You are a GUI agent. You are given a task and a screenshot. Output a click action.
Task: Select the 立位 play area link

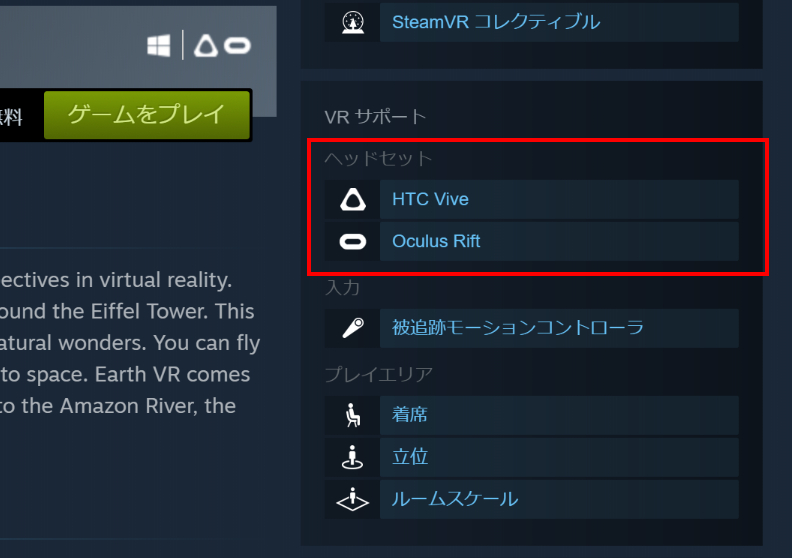pyautogui.click(x=559, y=458)
